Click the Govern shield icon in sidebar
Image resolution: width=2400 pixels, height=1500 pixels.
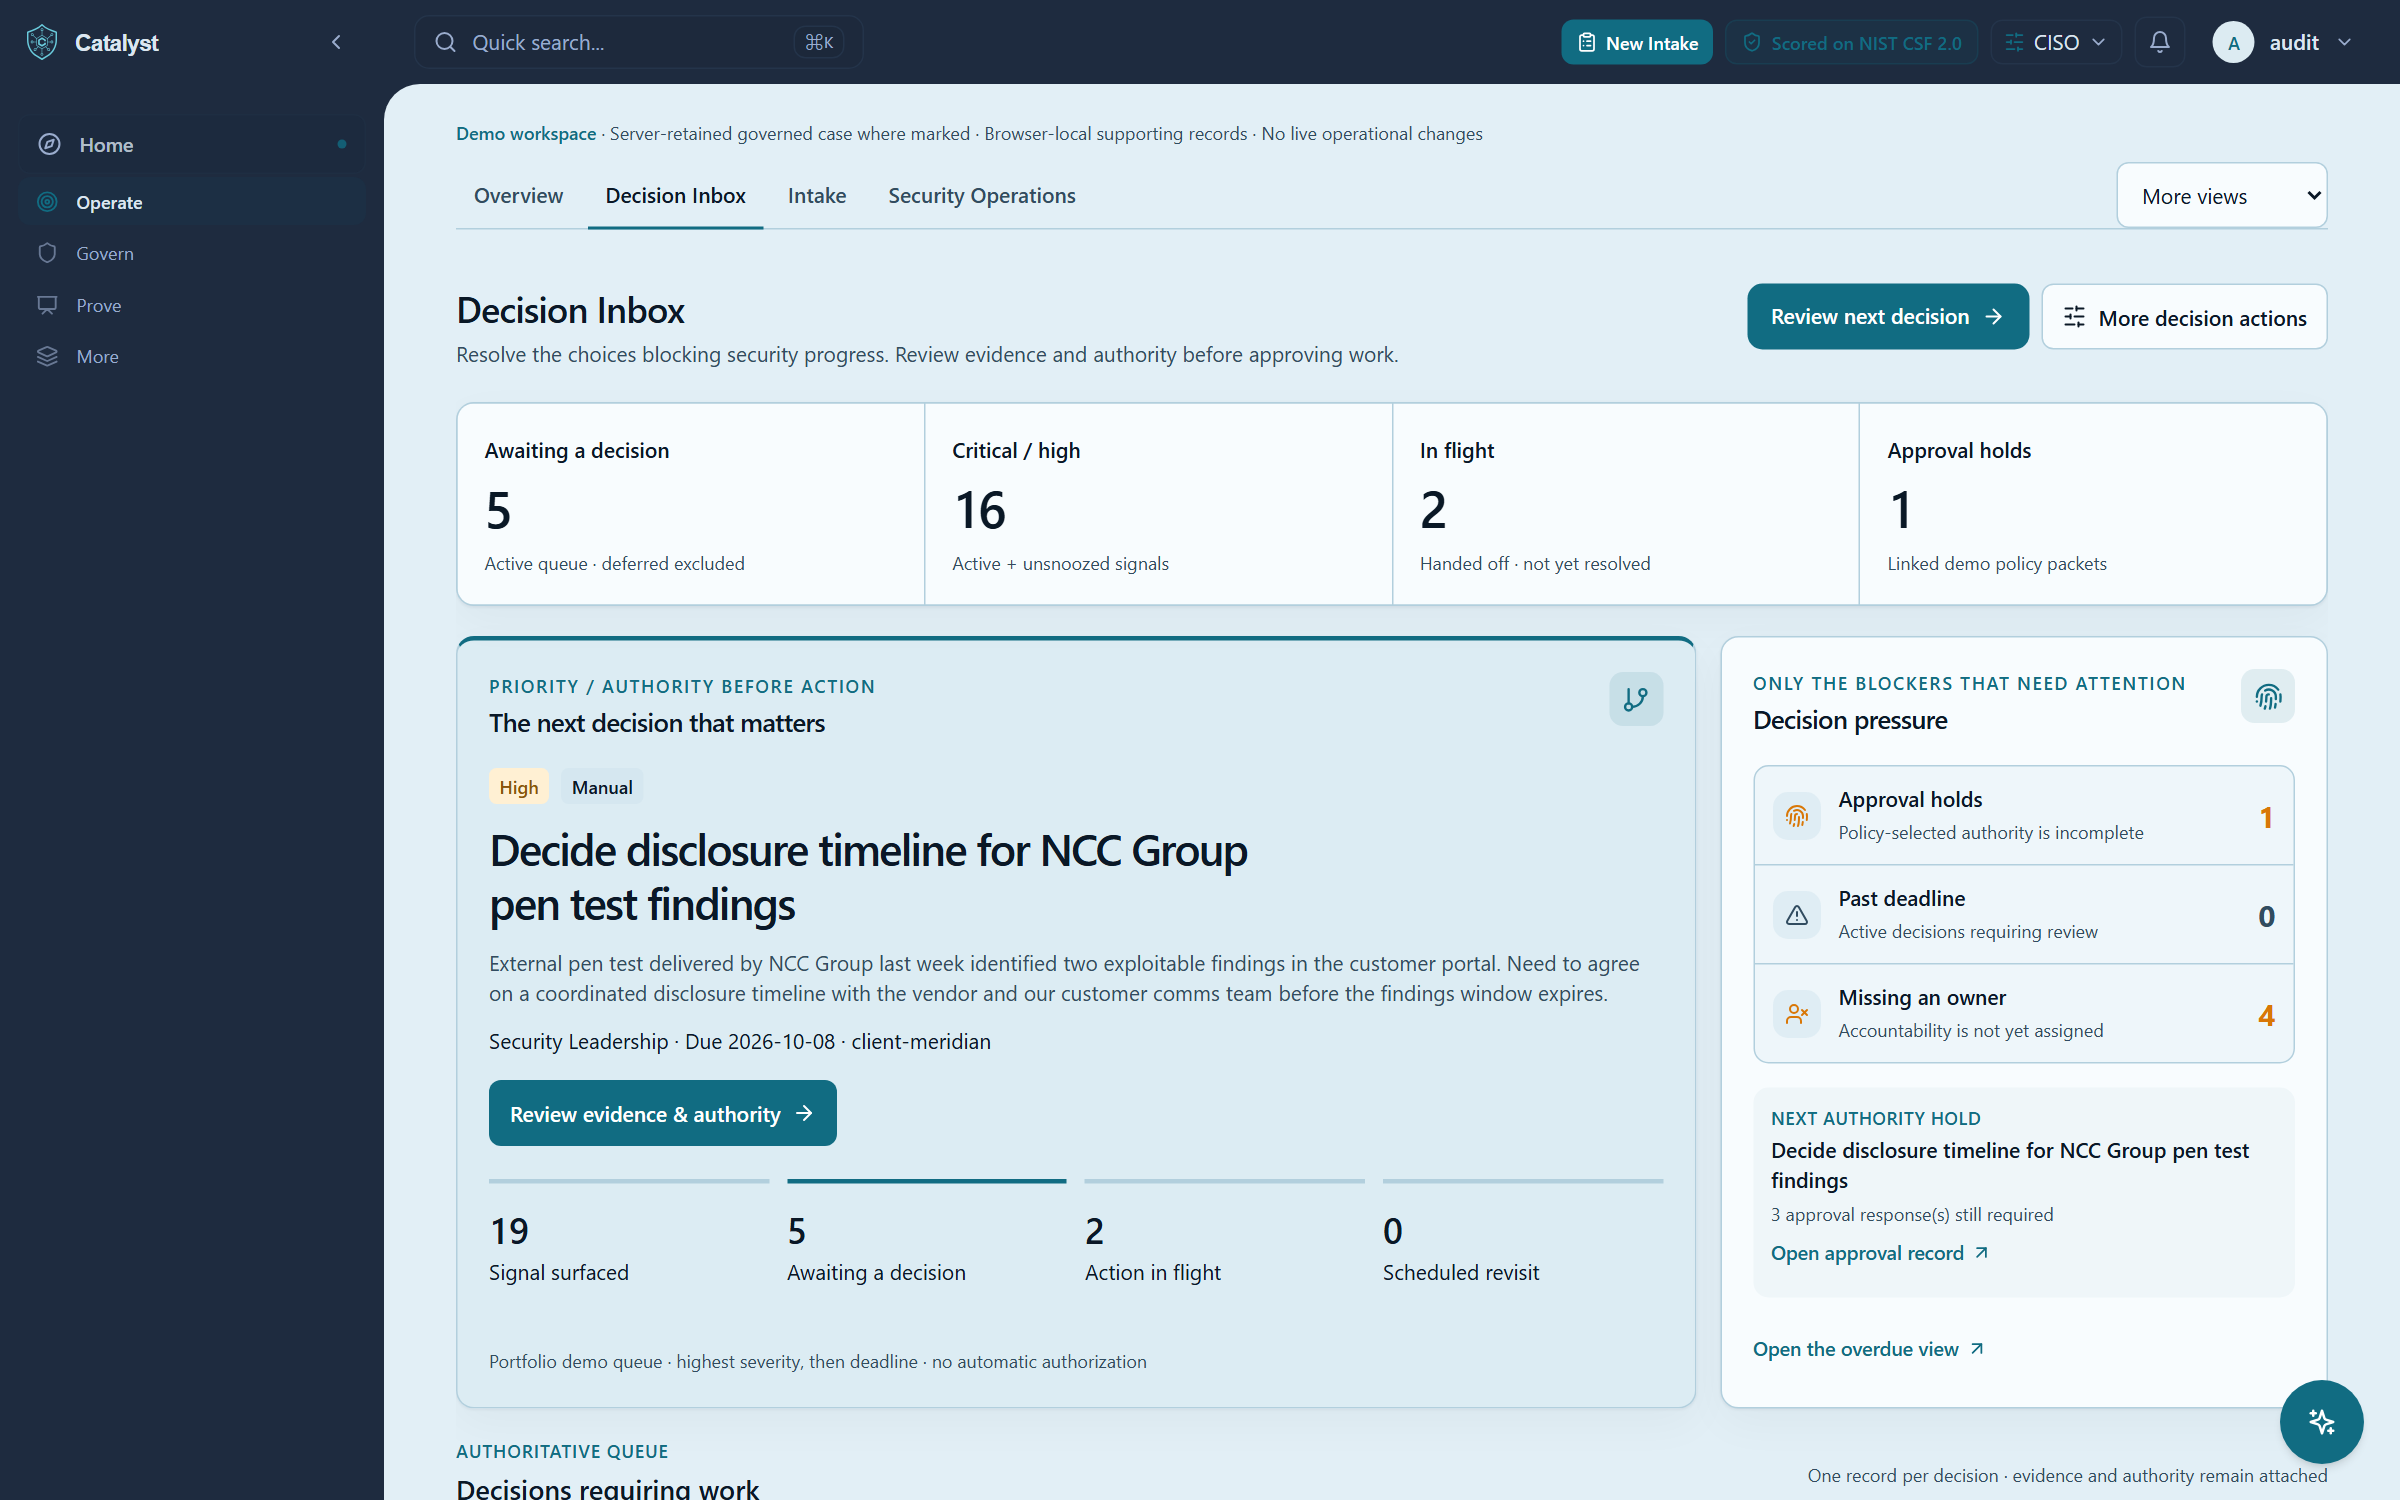pyautogui.click(x=47, y=253)
